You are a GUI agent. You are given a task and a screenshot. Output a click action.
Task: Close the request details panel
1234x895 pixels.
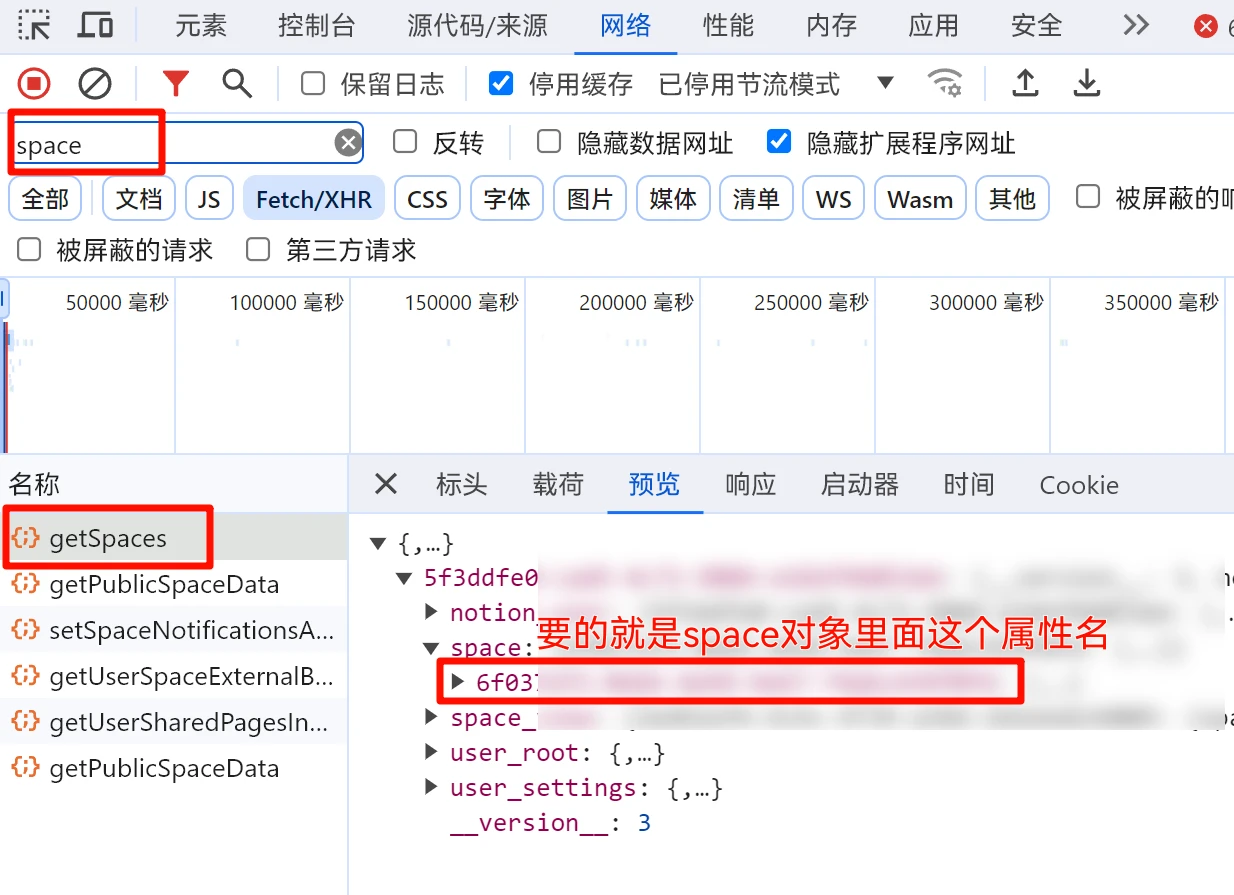click(x=385, y=485)
